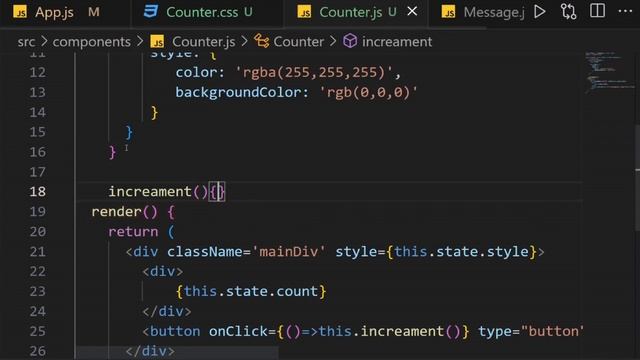The width and height of the screenshot is (640, 360).
Task: Open the More Actions ellipsis menu
Action: 625,11
